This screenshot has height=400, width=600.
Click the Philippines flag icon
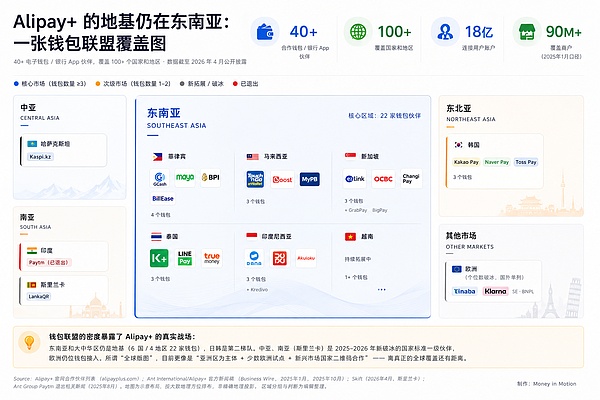(x=157, y=157)
